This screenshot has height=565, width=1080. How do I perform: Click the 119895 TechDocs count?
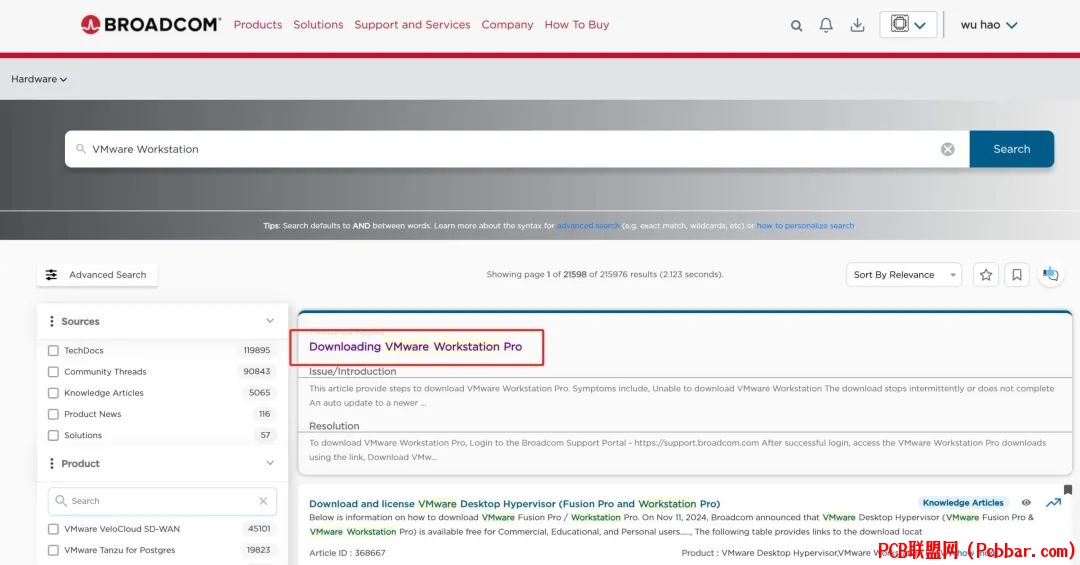(257, 351)
